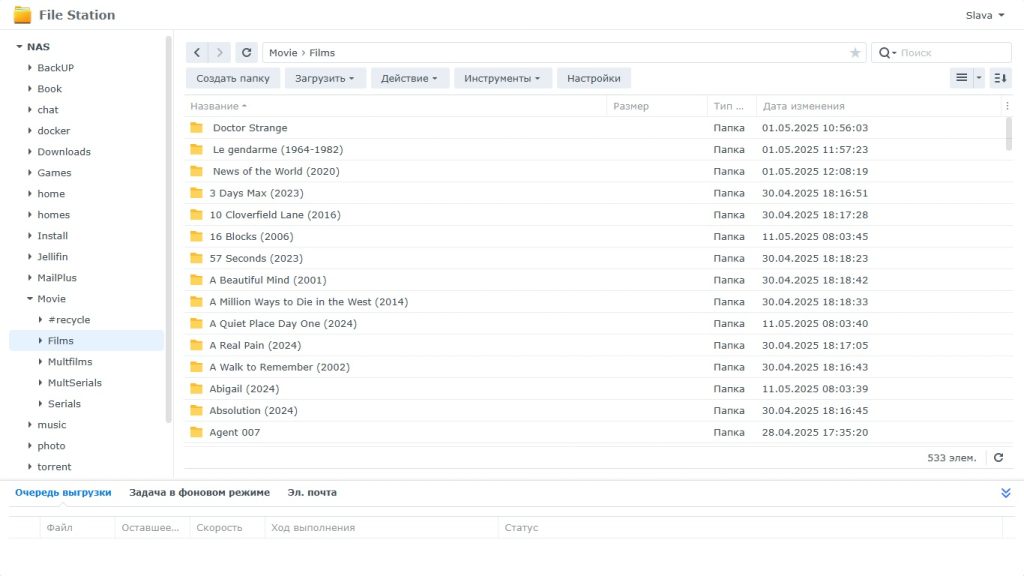Image resolution: width=1024 pixels, height=576 pixels.
Task: Expand the BackUP folder in tree
Action: [x=29, y=67]
